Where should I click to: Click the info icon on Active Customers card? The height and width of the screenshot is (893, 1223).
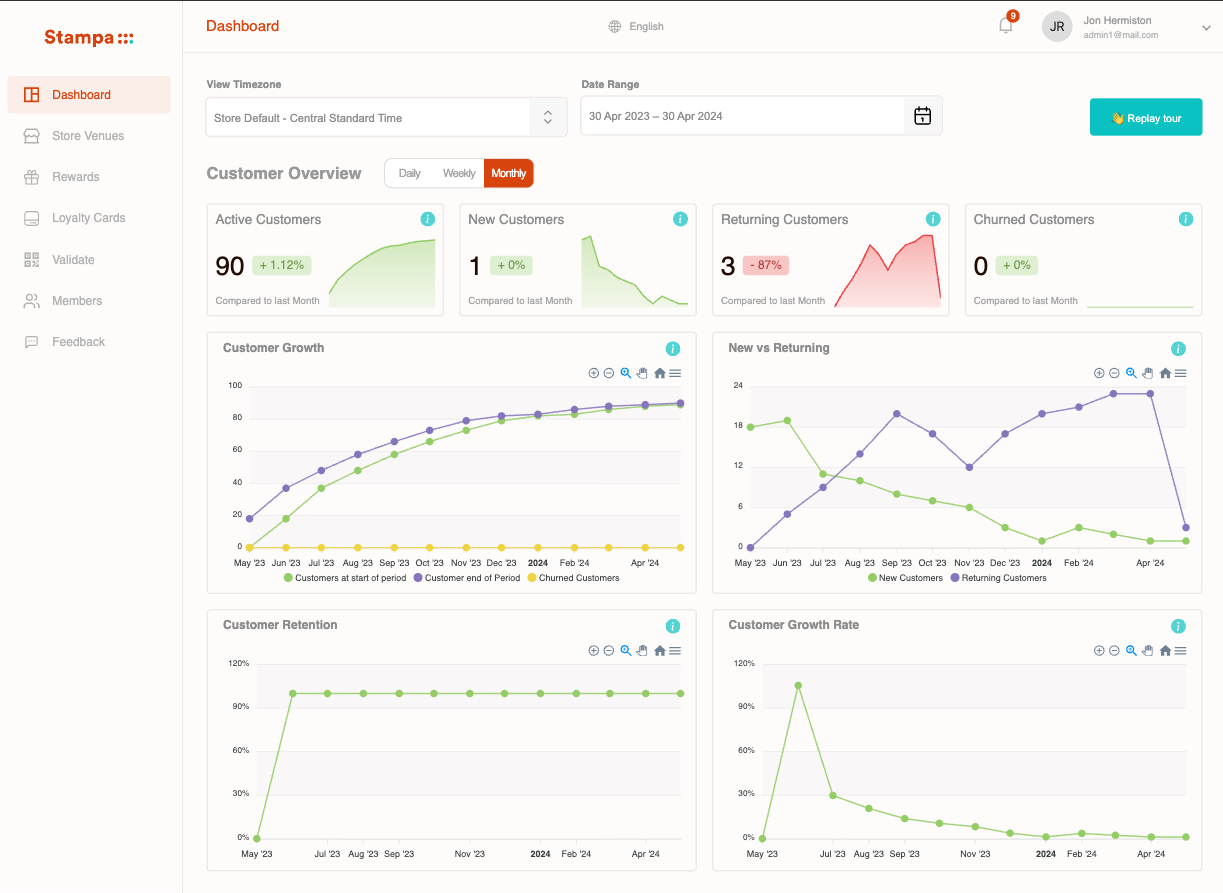[x=428, y=218]
